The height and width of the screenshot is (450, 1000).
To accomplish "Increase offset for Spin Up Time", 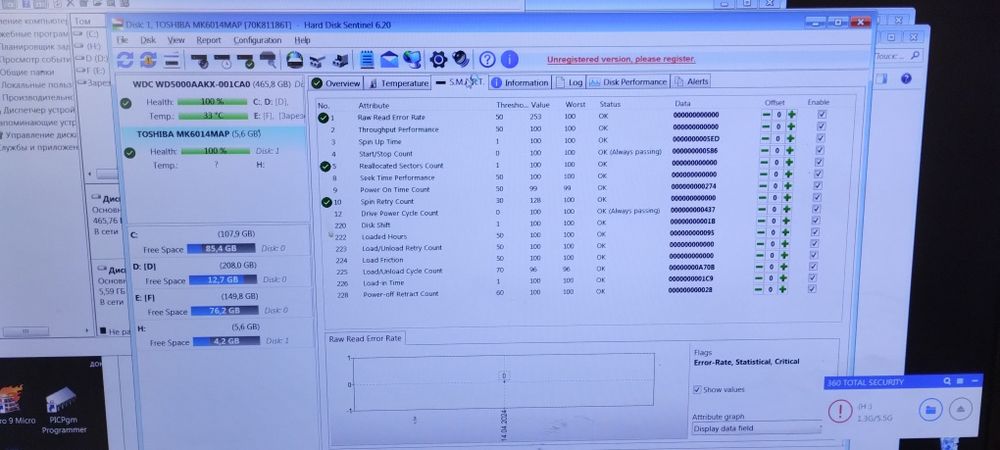I will 790,138.
